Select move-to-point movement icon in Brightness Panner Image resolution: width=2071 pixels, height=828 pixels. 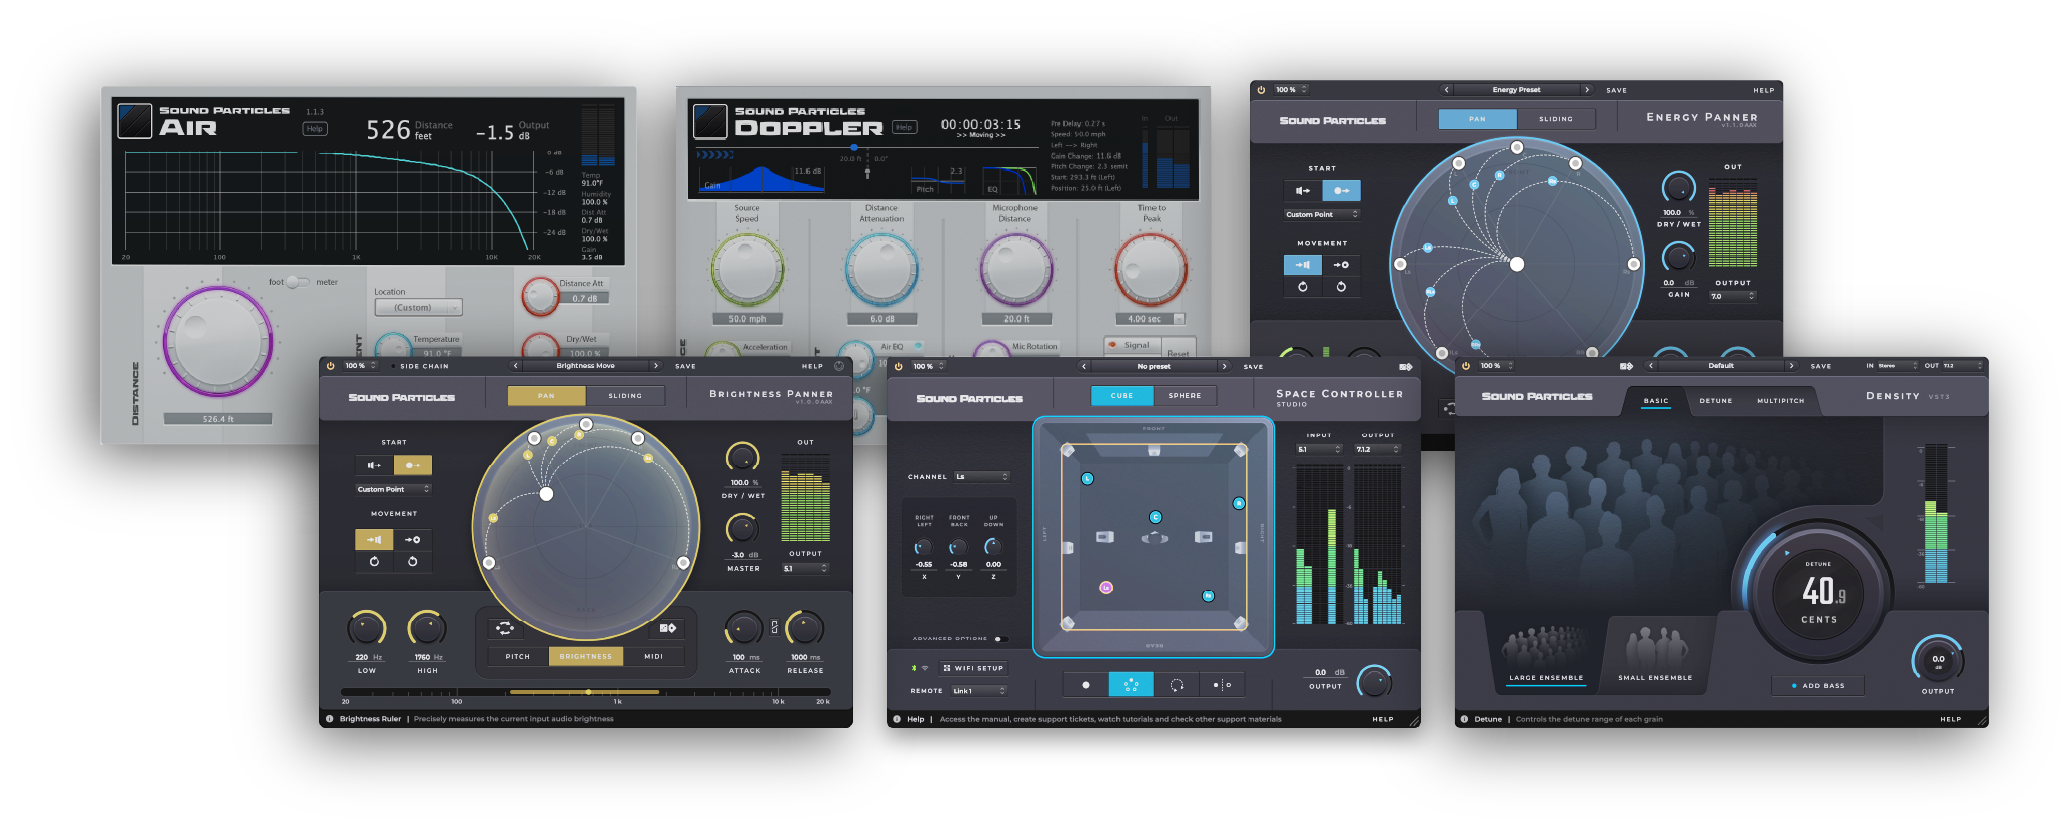[412, 540]
